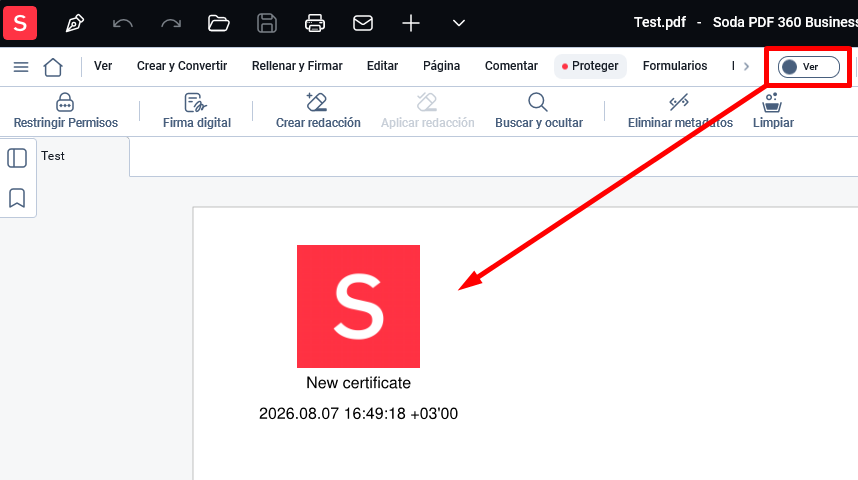Open the Ver ribbon tab

coord(103,66)
